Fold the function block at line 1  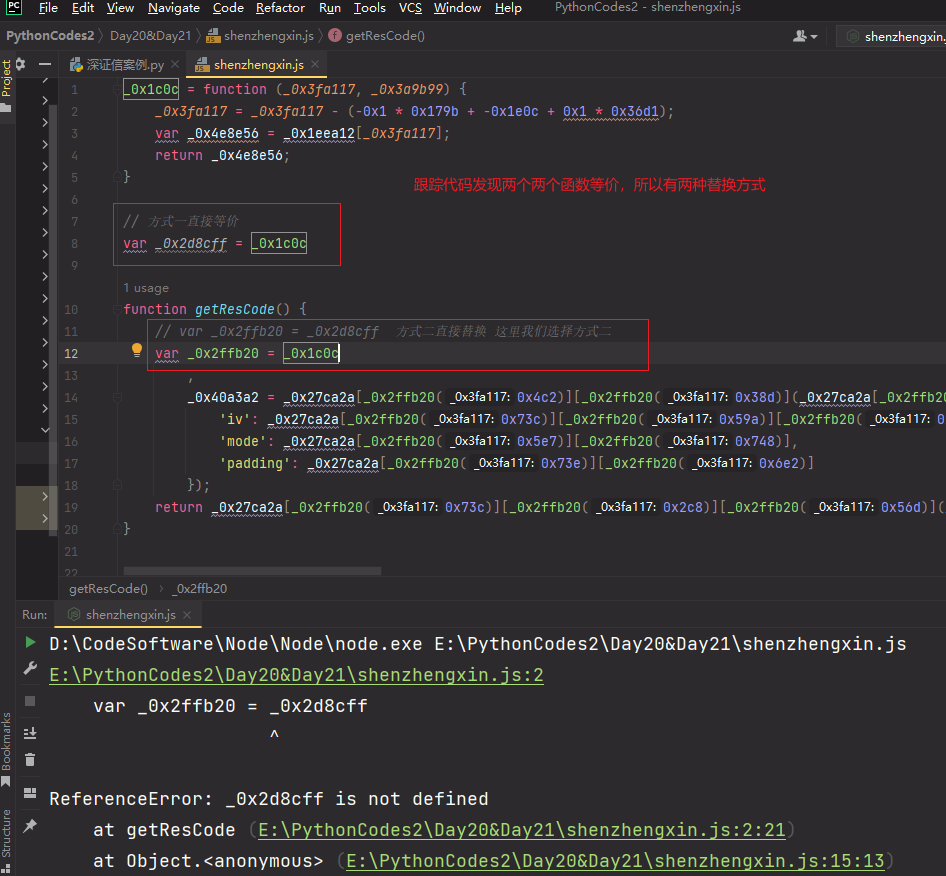117,89
